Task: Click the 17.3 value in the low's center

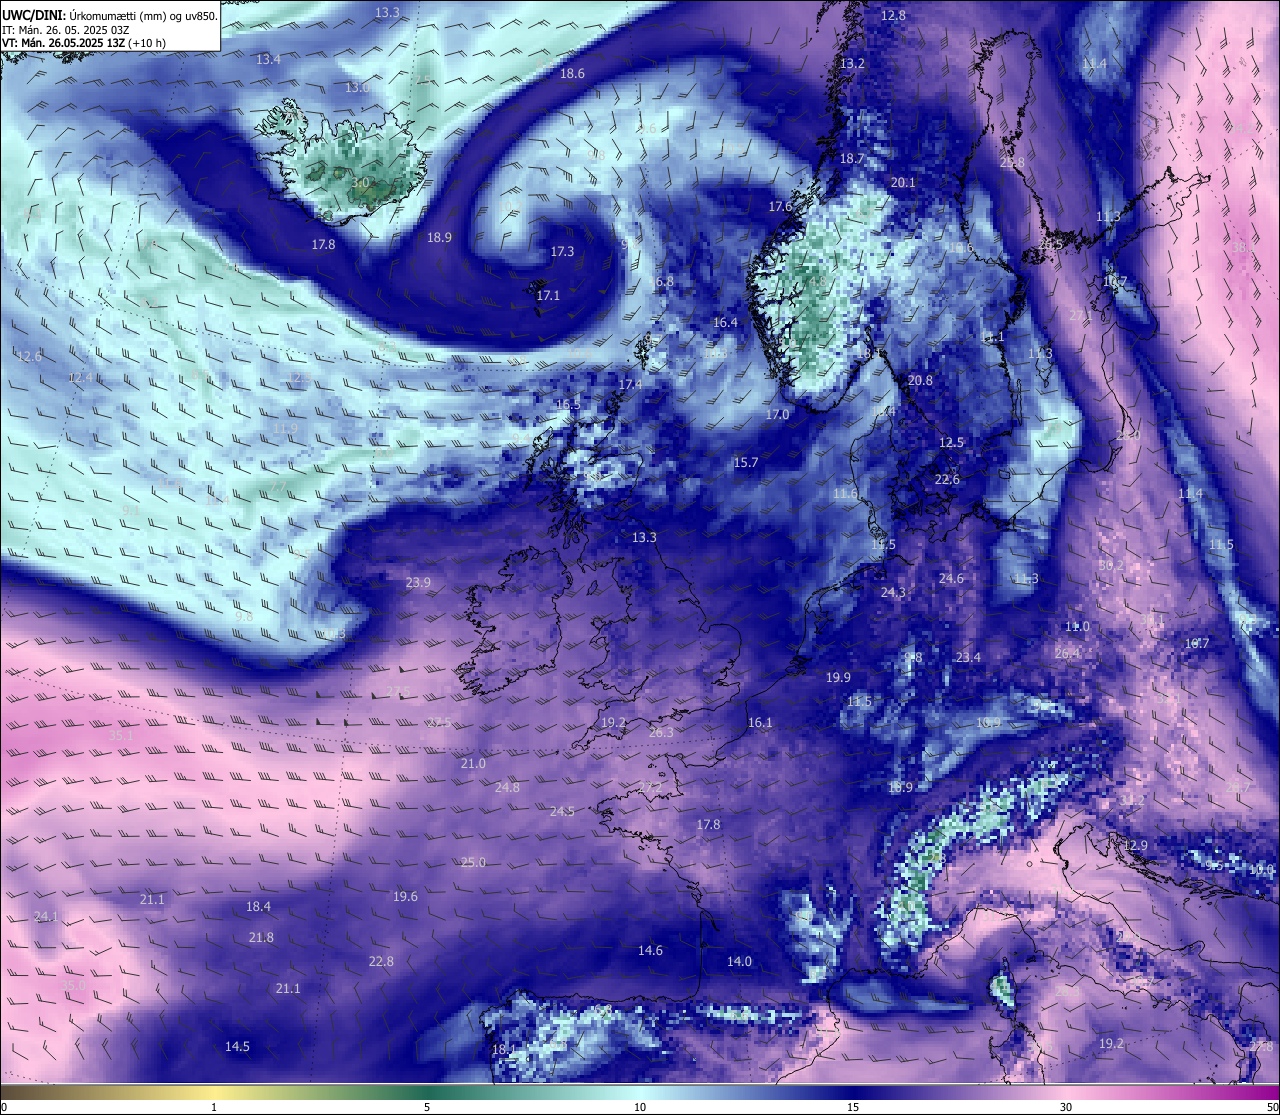Action: coord(562,252)
